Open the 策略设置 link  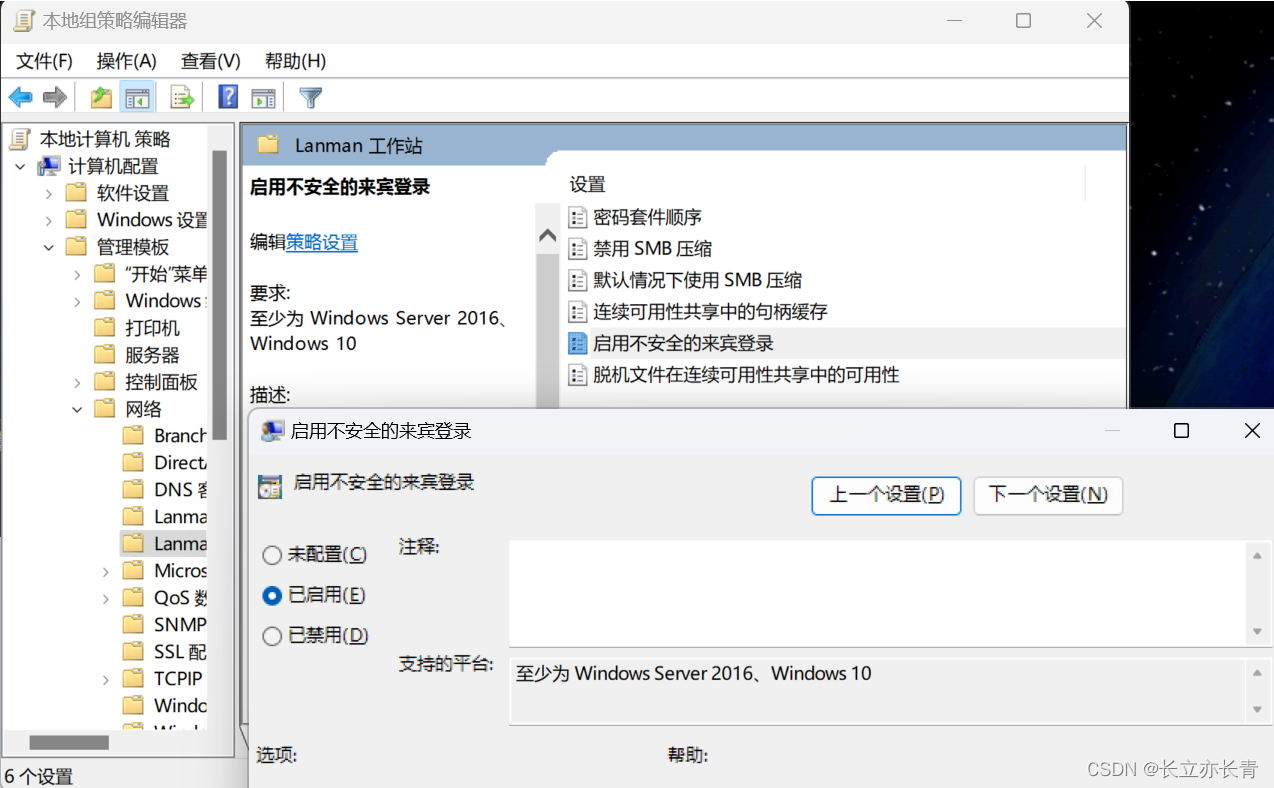322,242
